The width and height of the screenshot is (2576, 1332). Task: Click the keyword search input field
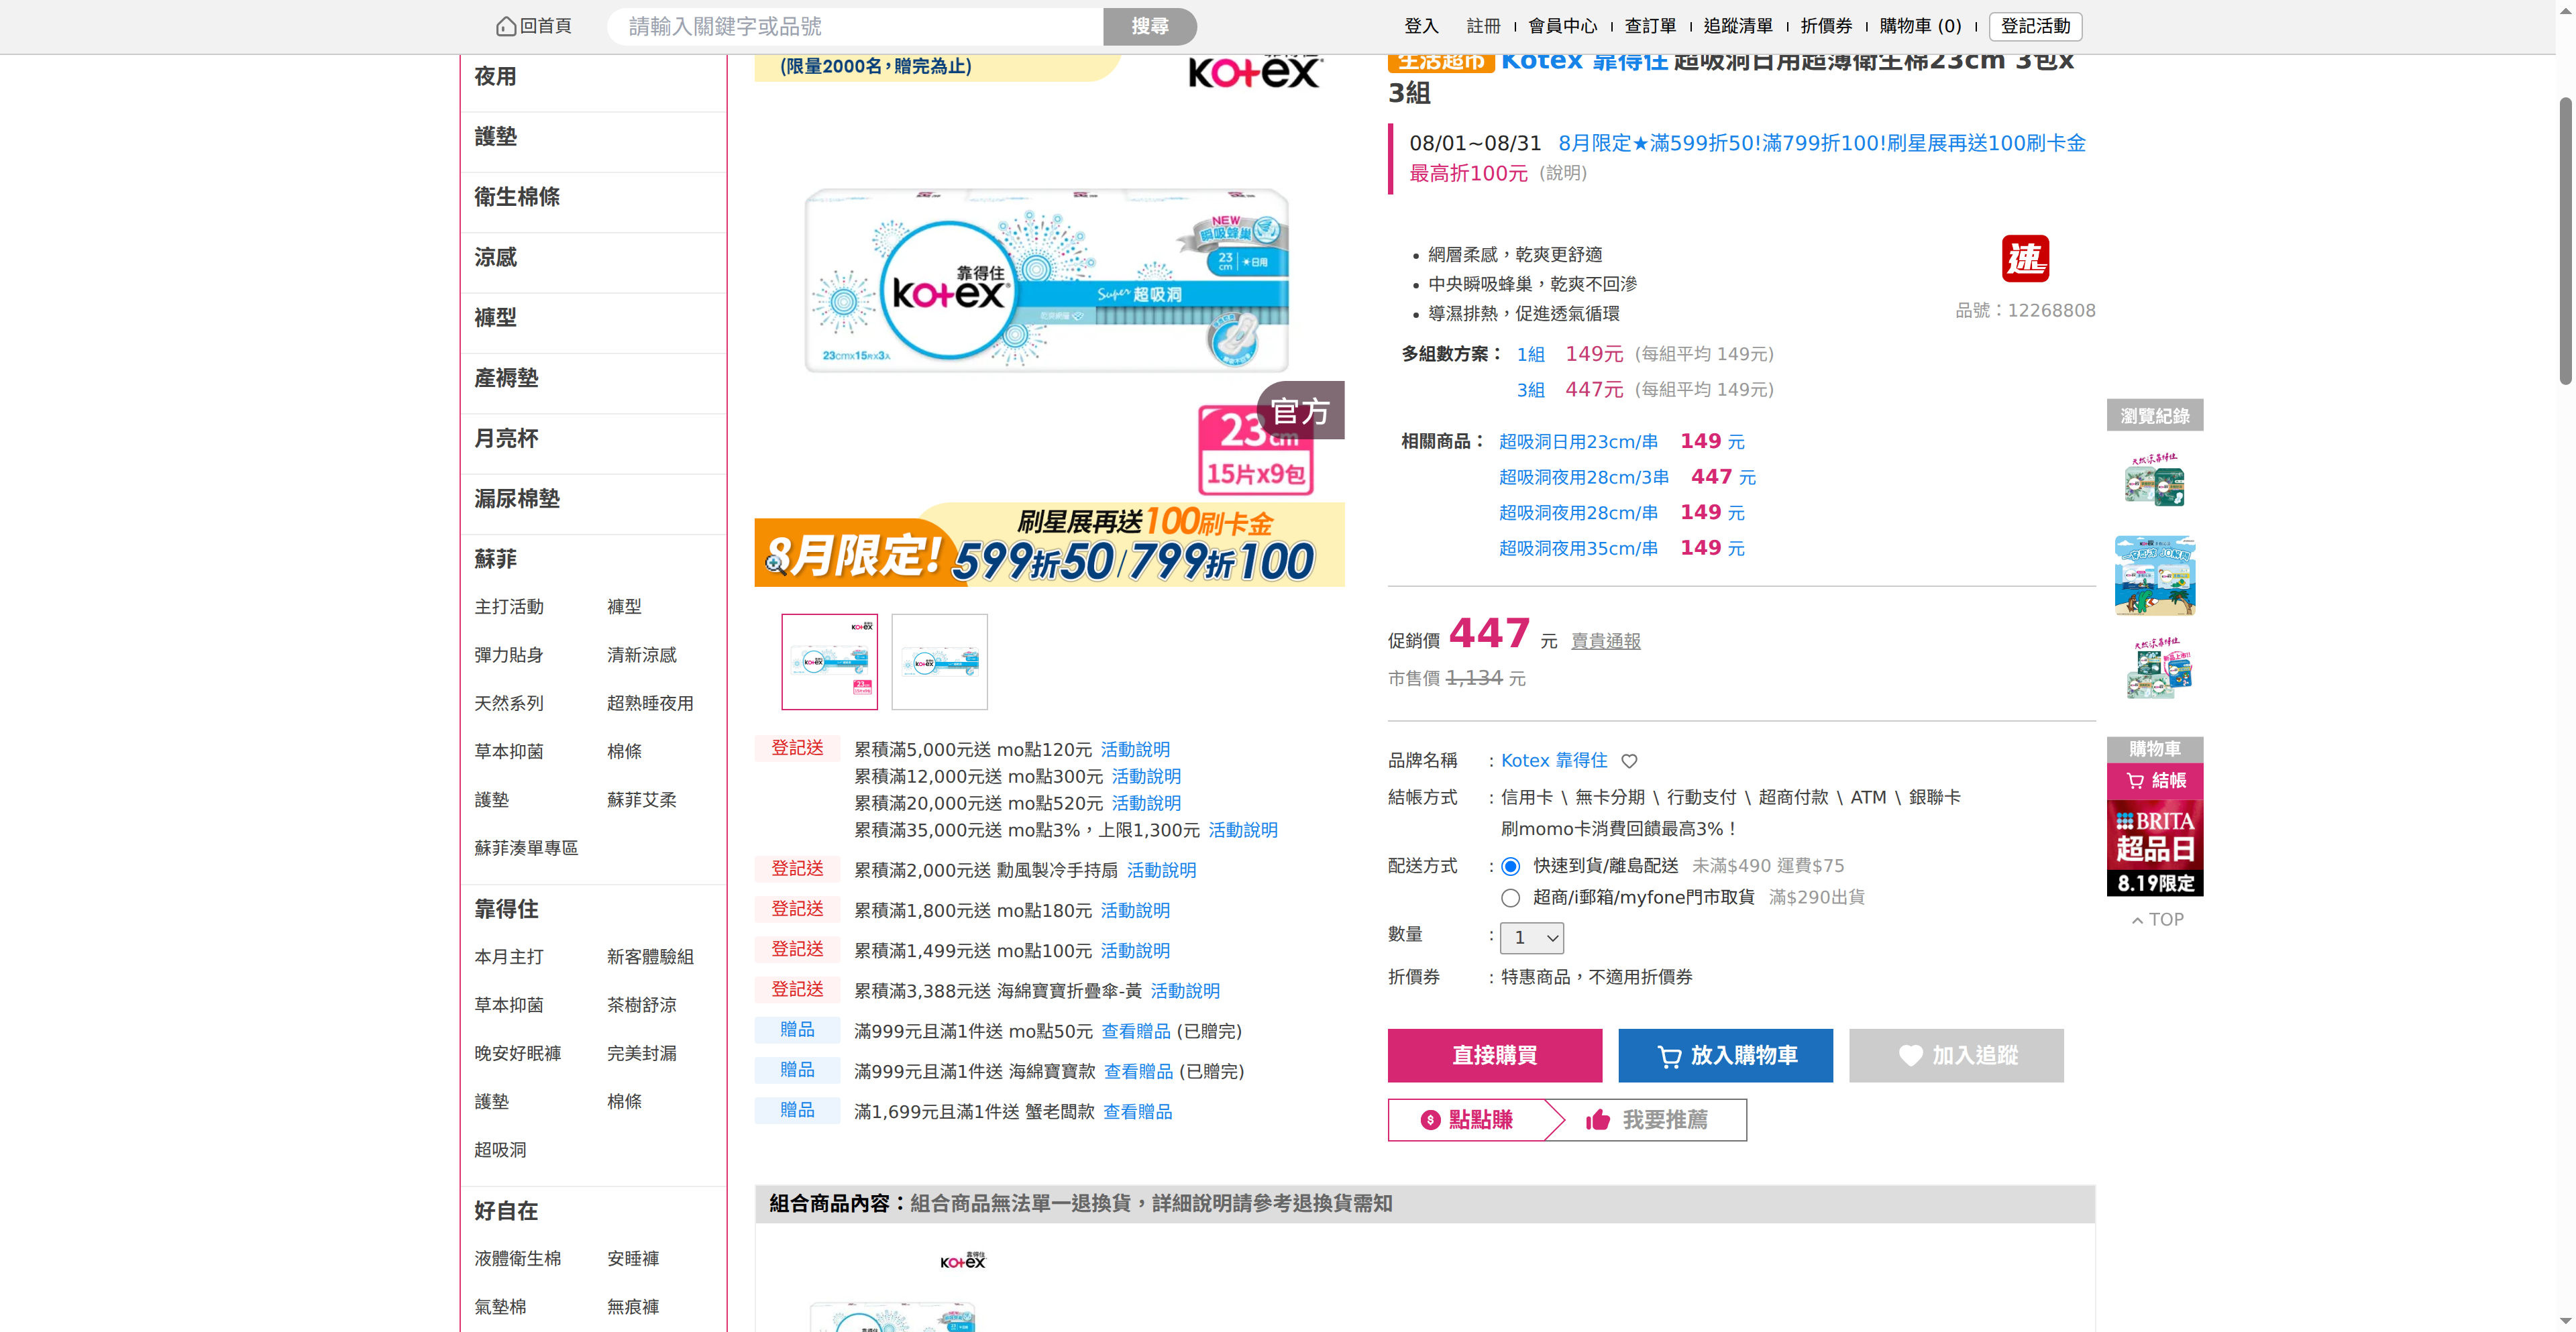click(856, 27)
